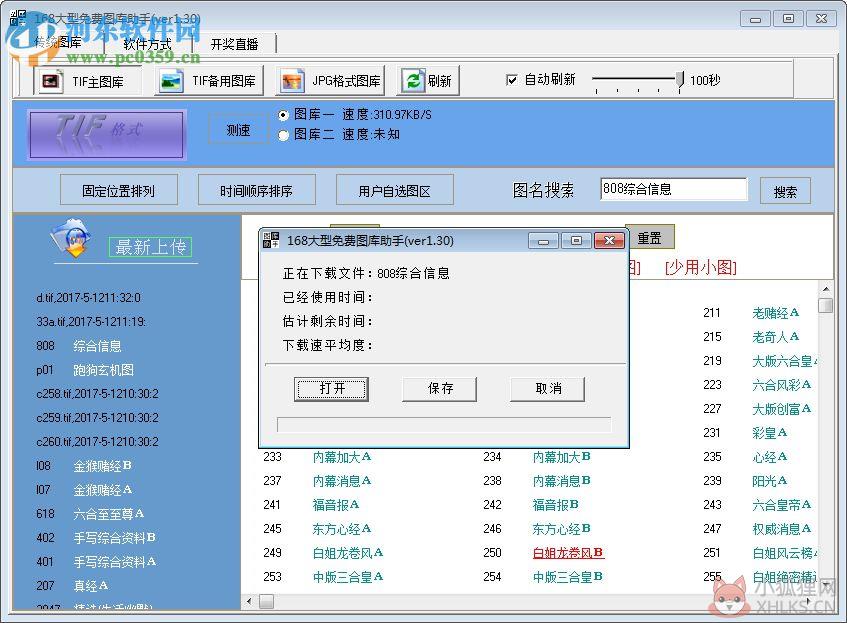
Task: Click the 最新上传 label
Action: [150, 247]
